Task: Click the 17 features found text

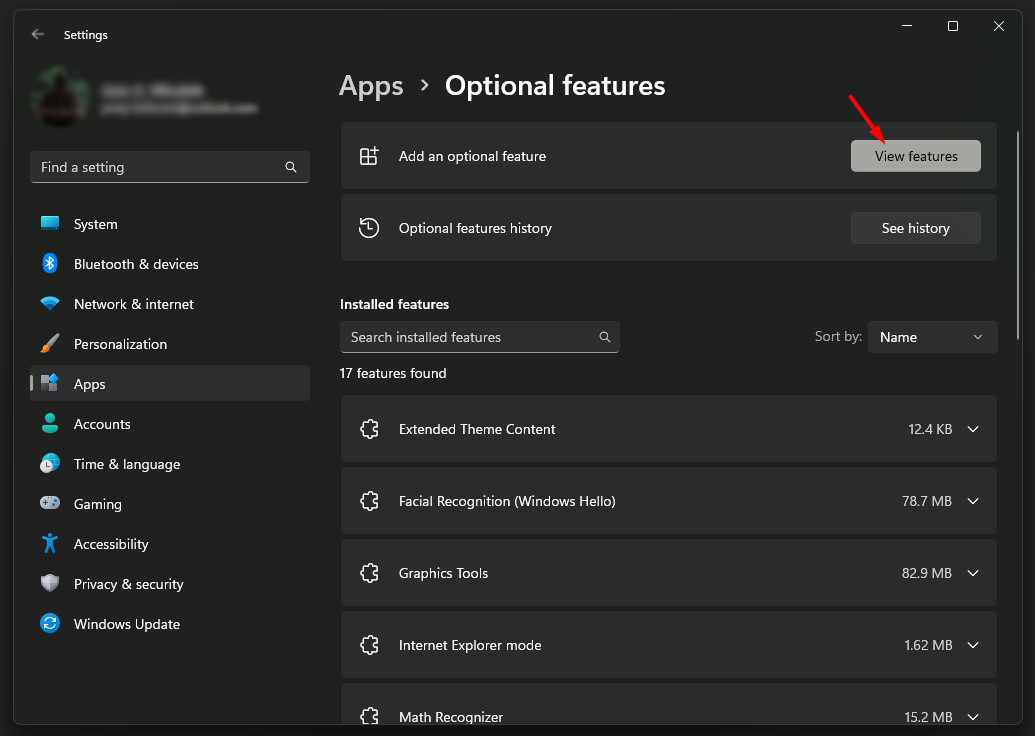Action: click(x=393, y=374)
